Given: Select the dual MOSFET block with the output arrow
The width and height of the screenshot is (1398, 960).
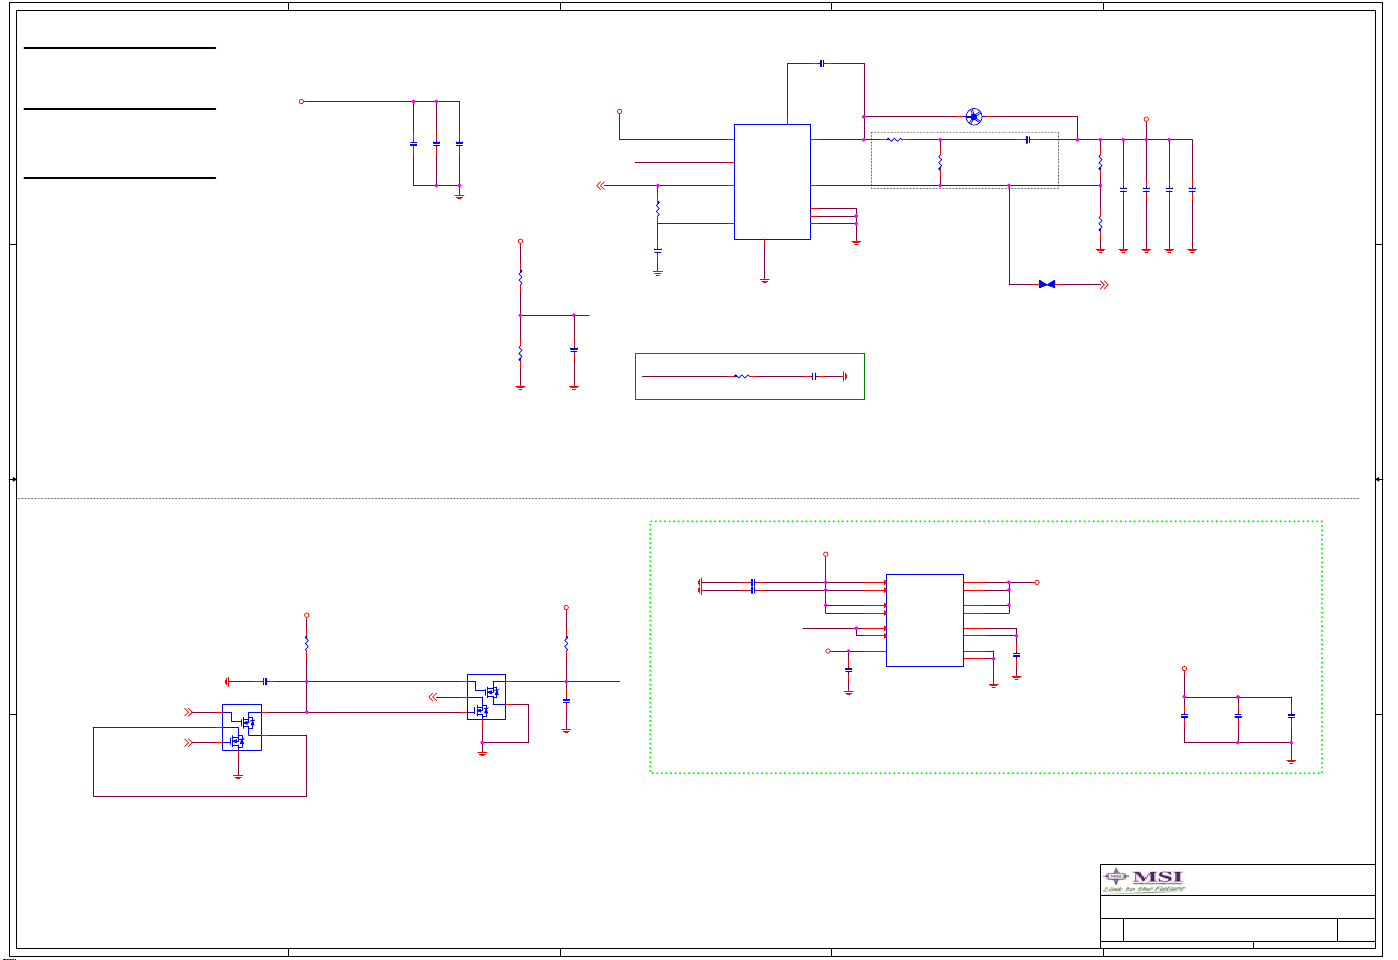Looking at the screenshot, I should [486, 697].
